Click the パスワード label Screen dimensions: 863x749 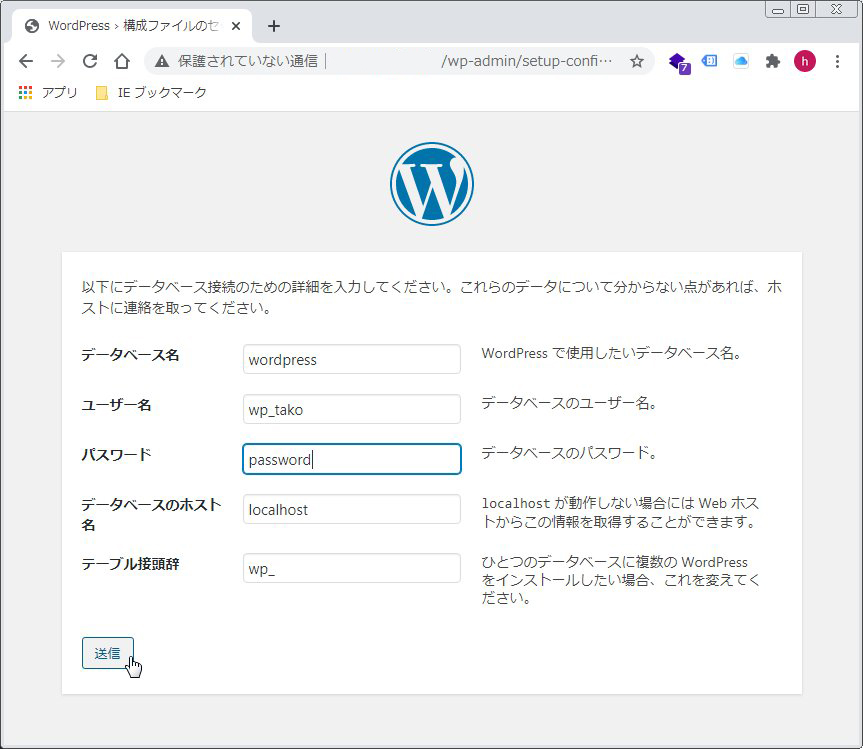click(x=116, y=455)
